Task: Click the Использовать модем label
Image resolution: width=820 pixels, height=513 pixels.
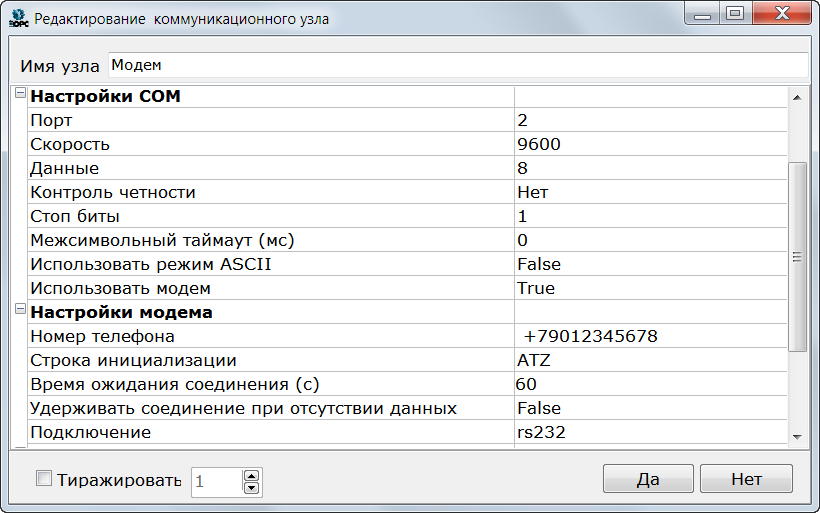Action: 121,289
